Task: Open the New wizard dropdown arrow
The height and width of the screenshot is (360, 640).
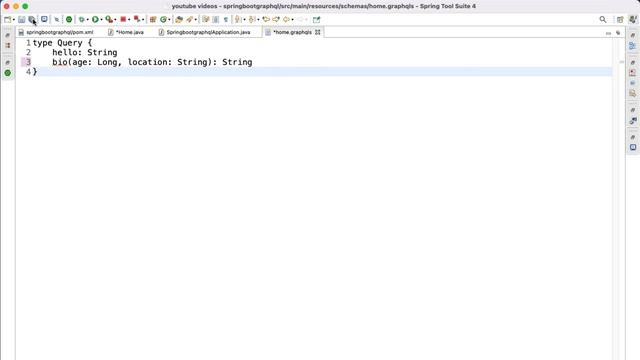Action: (13, 20)
